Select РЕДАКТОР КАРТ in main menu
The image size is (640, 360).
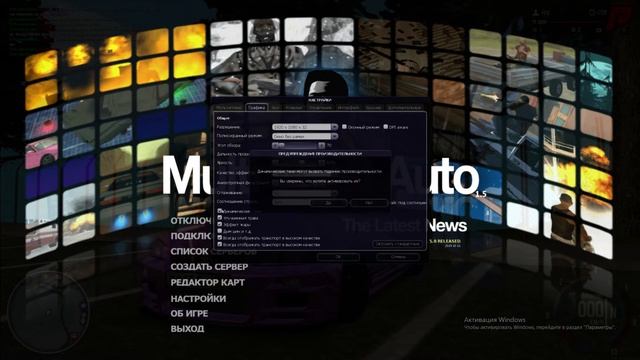[x=207, y=282]
